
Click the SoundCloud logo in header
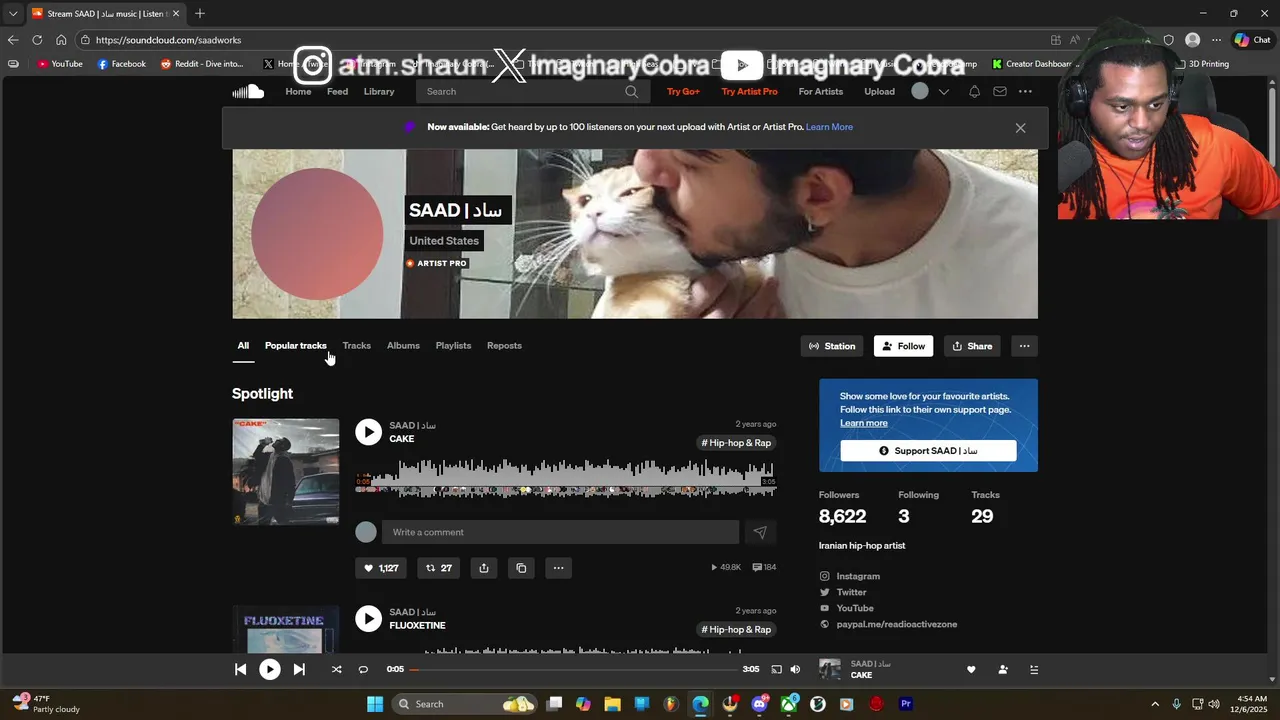click(x=248, y=91)
